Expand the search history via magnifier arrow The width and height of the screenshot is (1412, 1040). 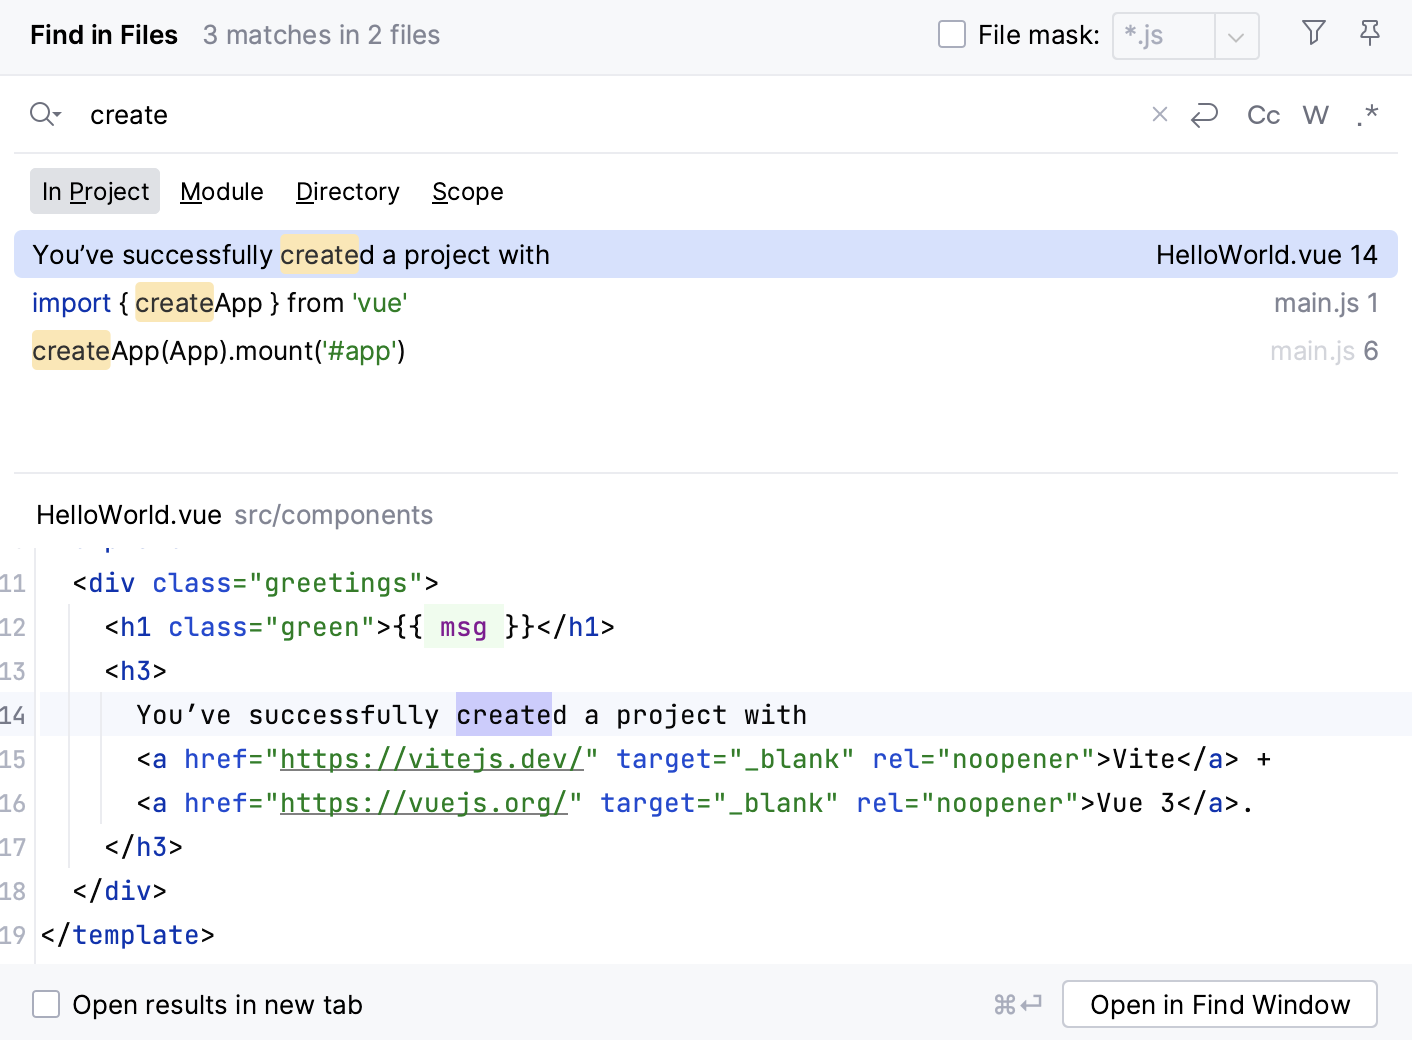point(45,114)
